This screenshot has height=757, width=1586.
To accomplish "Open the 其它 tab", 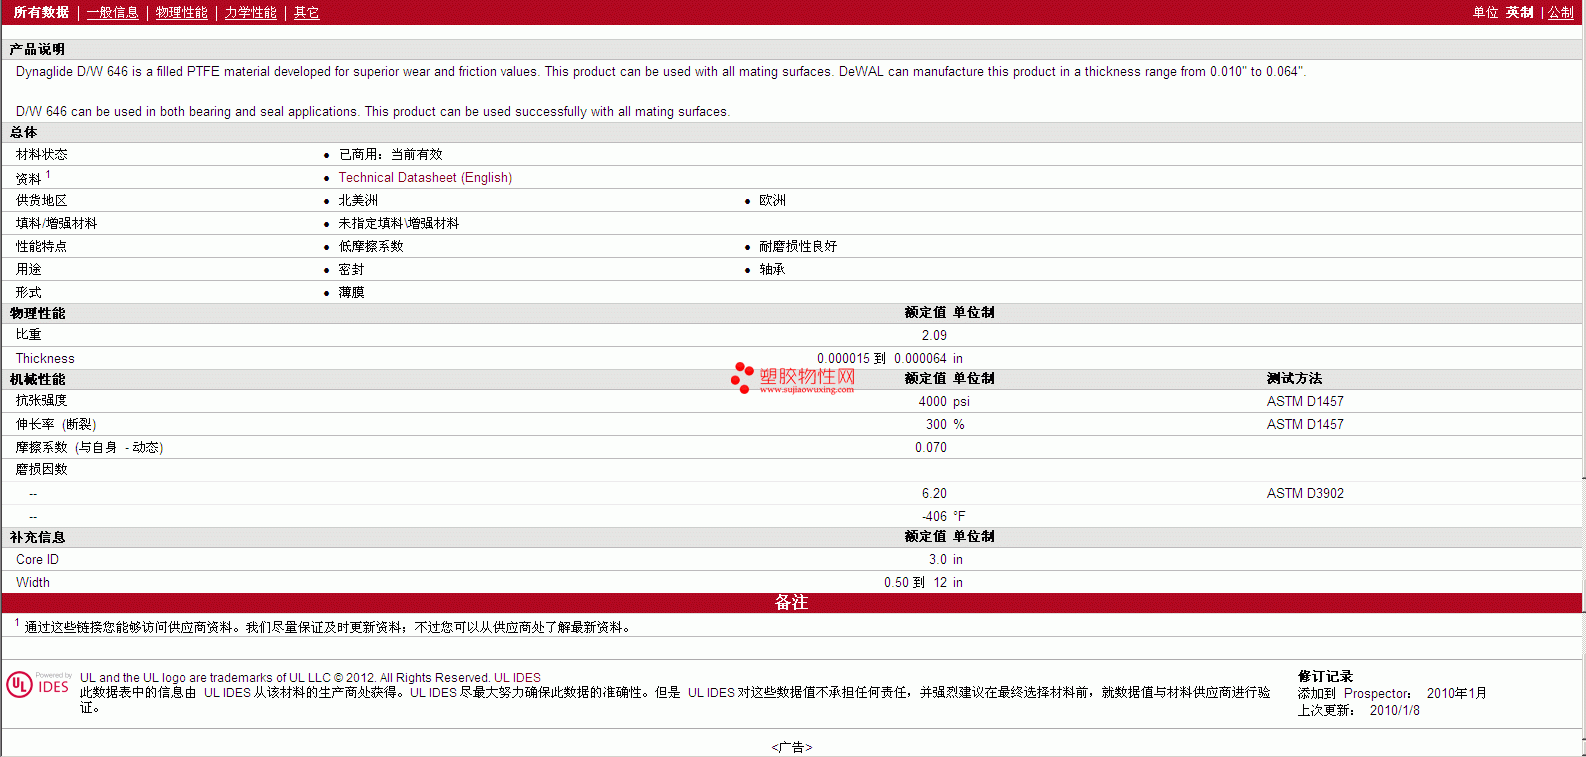I will (306, 13).
